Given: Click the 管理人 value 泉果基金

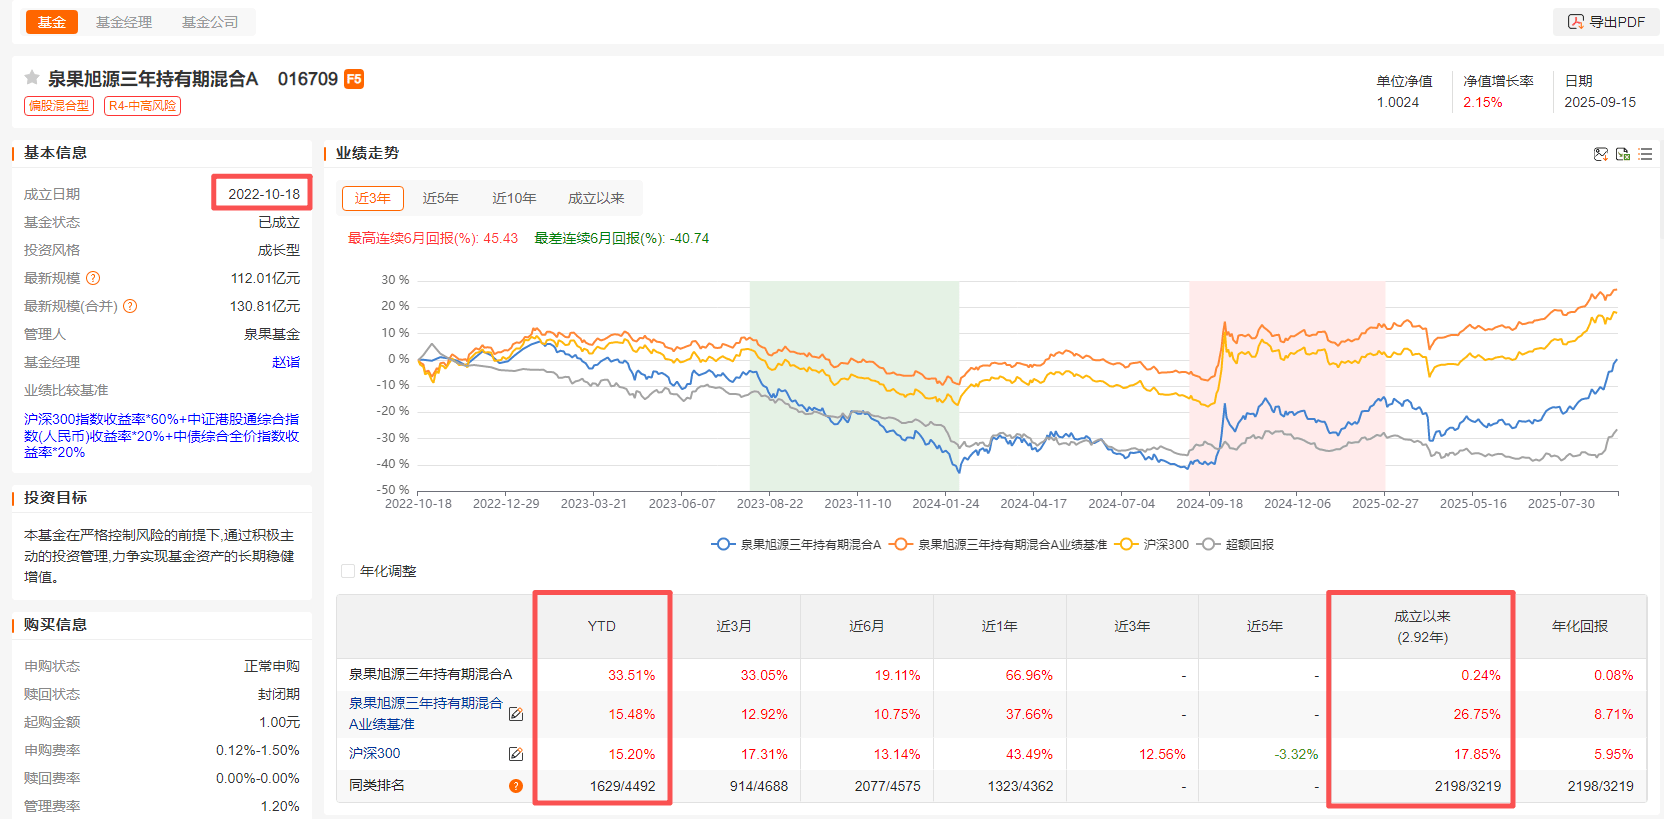Looking at the screenshot, I should (x=272, y=334).
